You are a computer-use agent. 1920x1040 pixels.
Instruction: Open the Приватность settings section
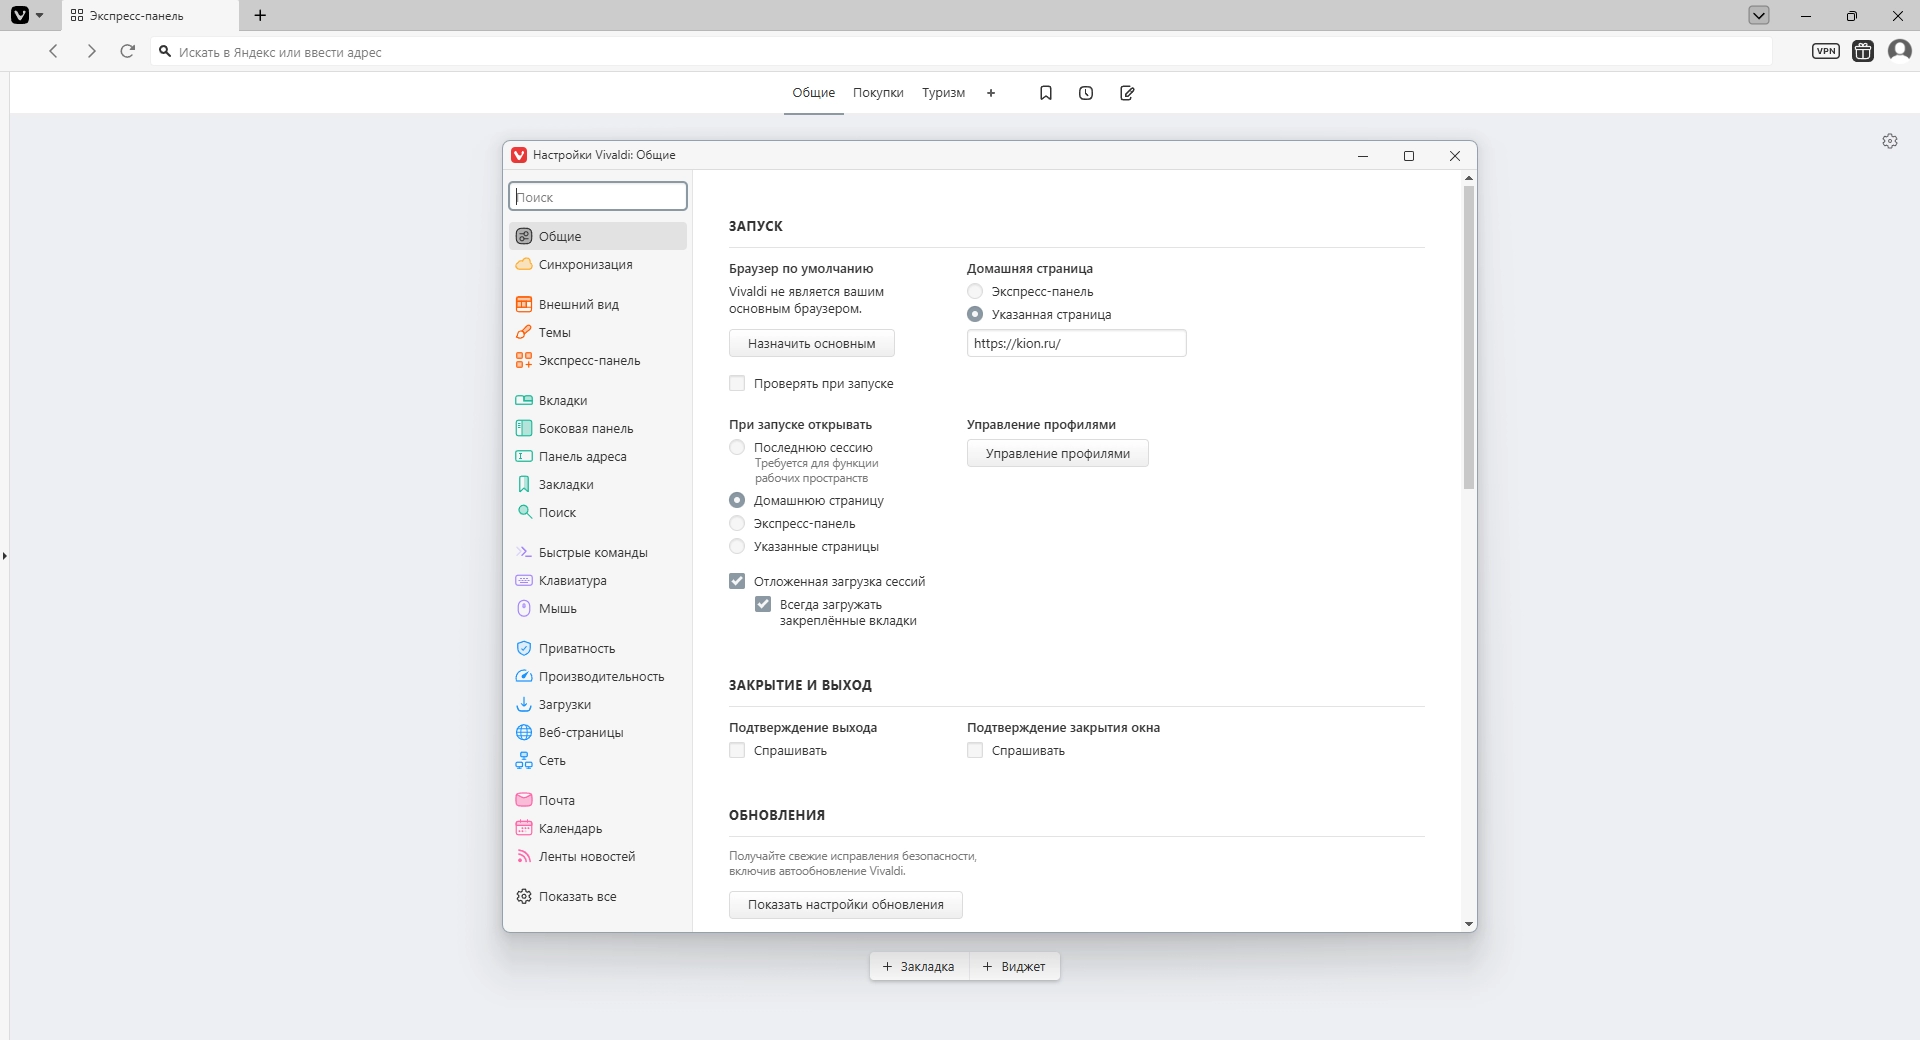[x=598, y=648]
